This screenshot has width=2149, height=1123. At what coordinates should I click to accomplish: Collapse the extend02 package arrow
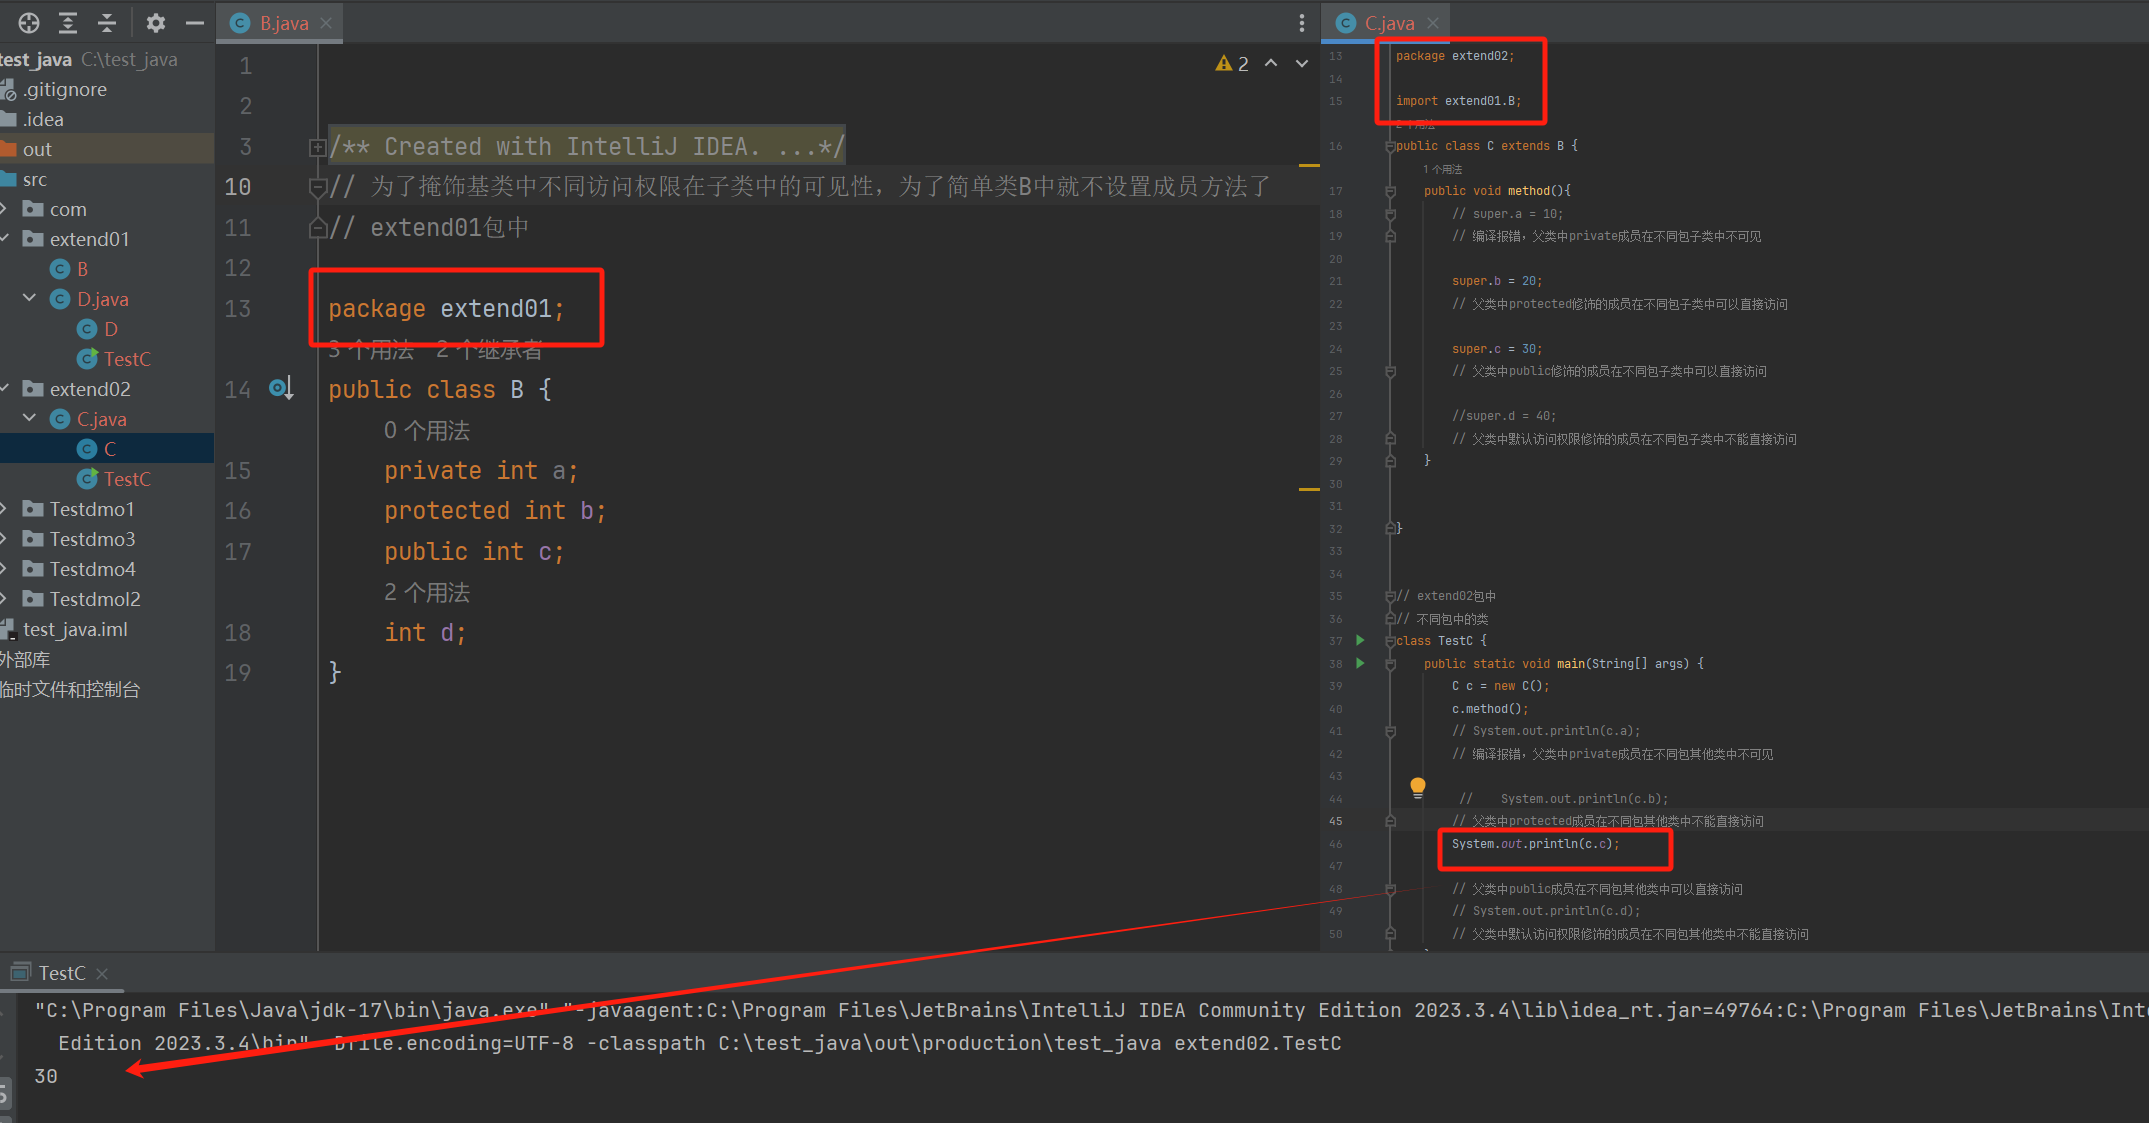[5, 388]
